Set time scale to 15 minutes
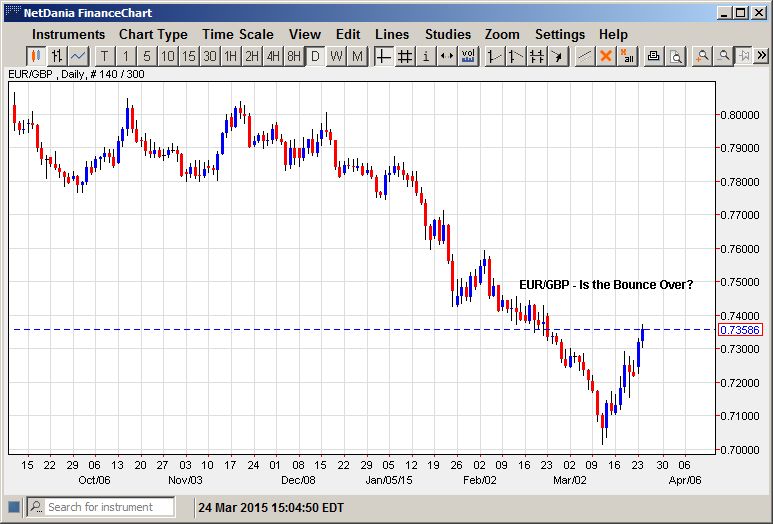The width and height of the screenshot is (773, 524). 189,56
